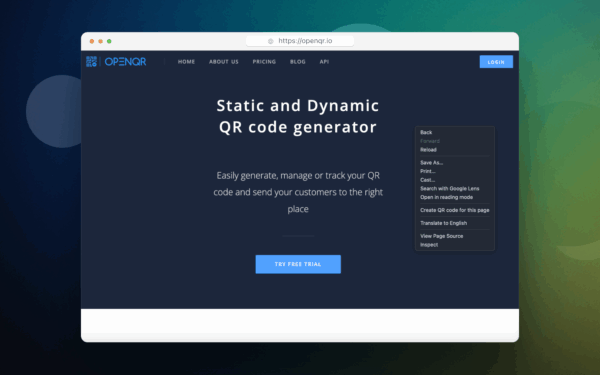Click the 'Easily generate, manage or track' paragraph
Image resolution: width=600 pixels, height=375 pixels.
[298, 192]
